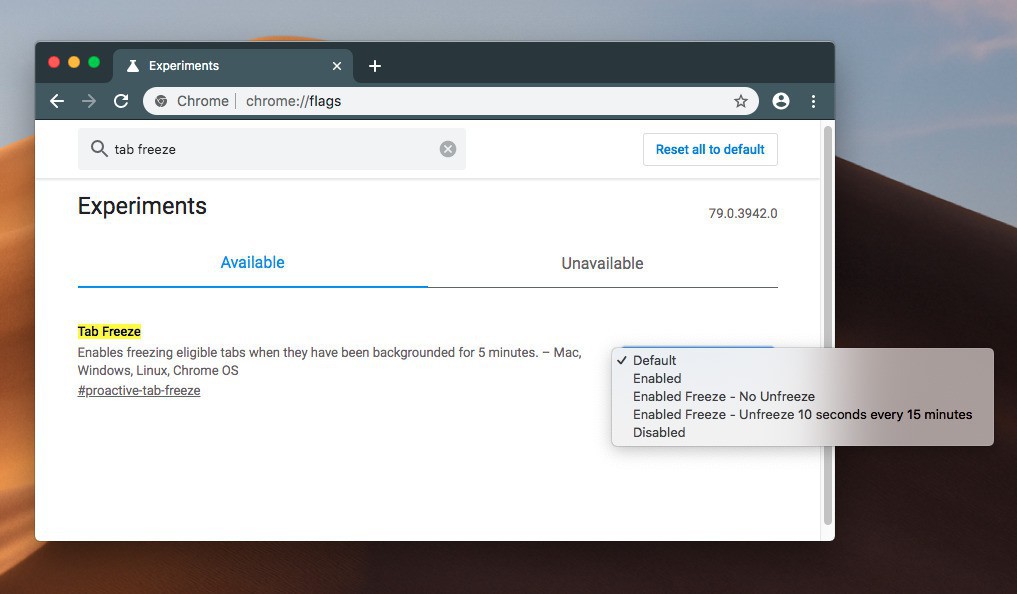Reload the chrome://flags page
Screen dimensions: 1017x594
[x=121, y=101]
